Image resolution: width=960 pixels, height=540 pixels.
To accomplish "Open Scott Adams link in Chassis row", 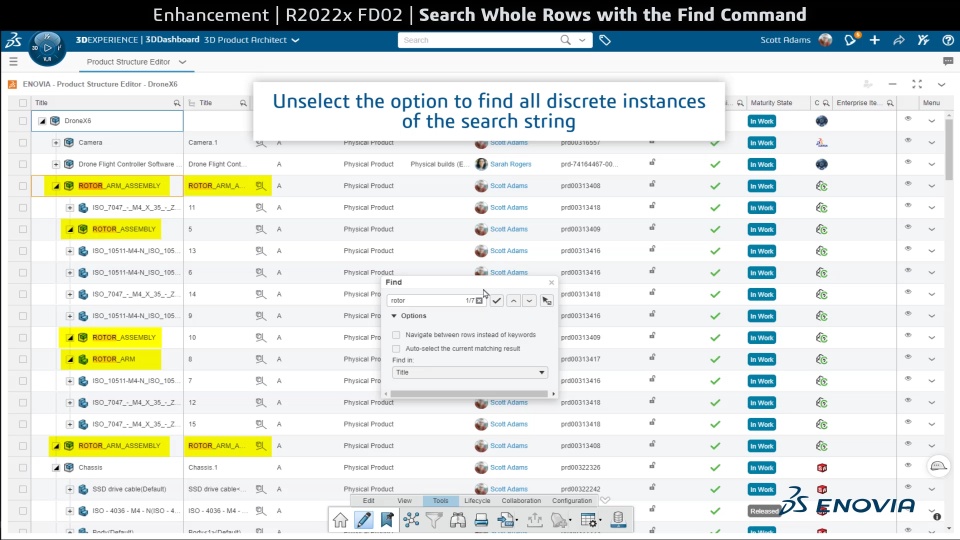I will (508, 468).
